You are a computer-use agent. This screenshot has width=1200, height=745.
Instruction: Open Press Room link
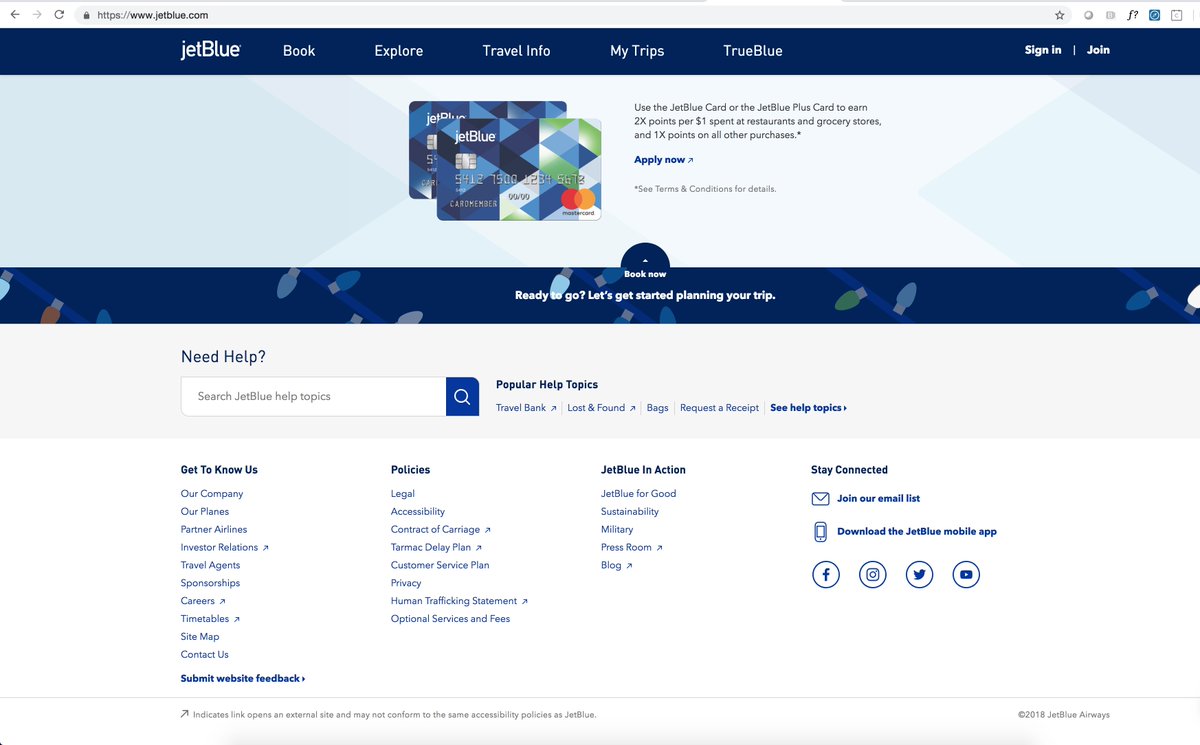click(x=632, y=548)
